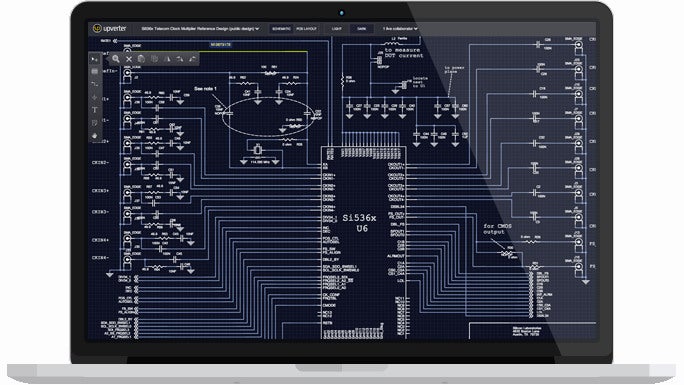Click the magnifier zoom icon
Image resolution: width=684 pixels, height=385 pixels.
click(116, 58)
